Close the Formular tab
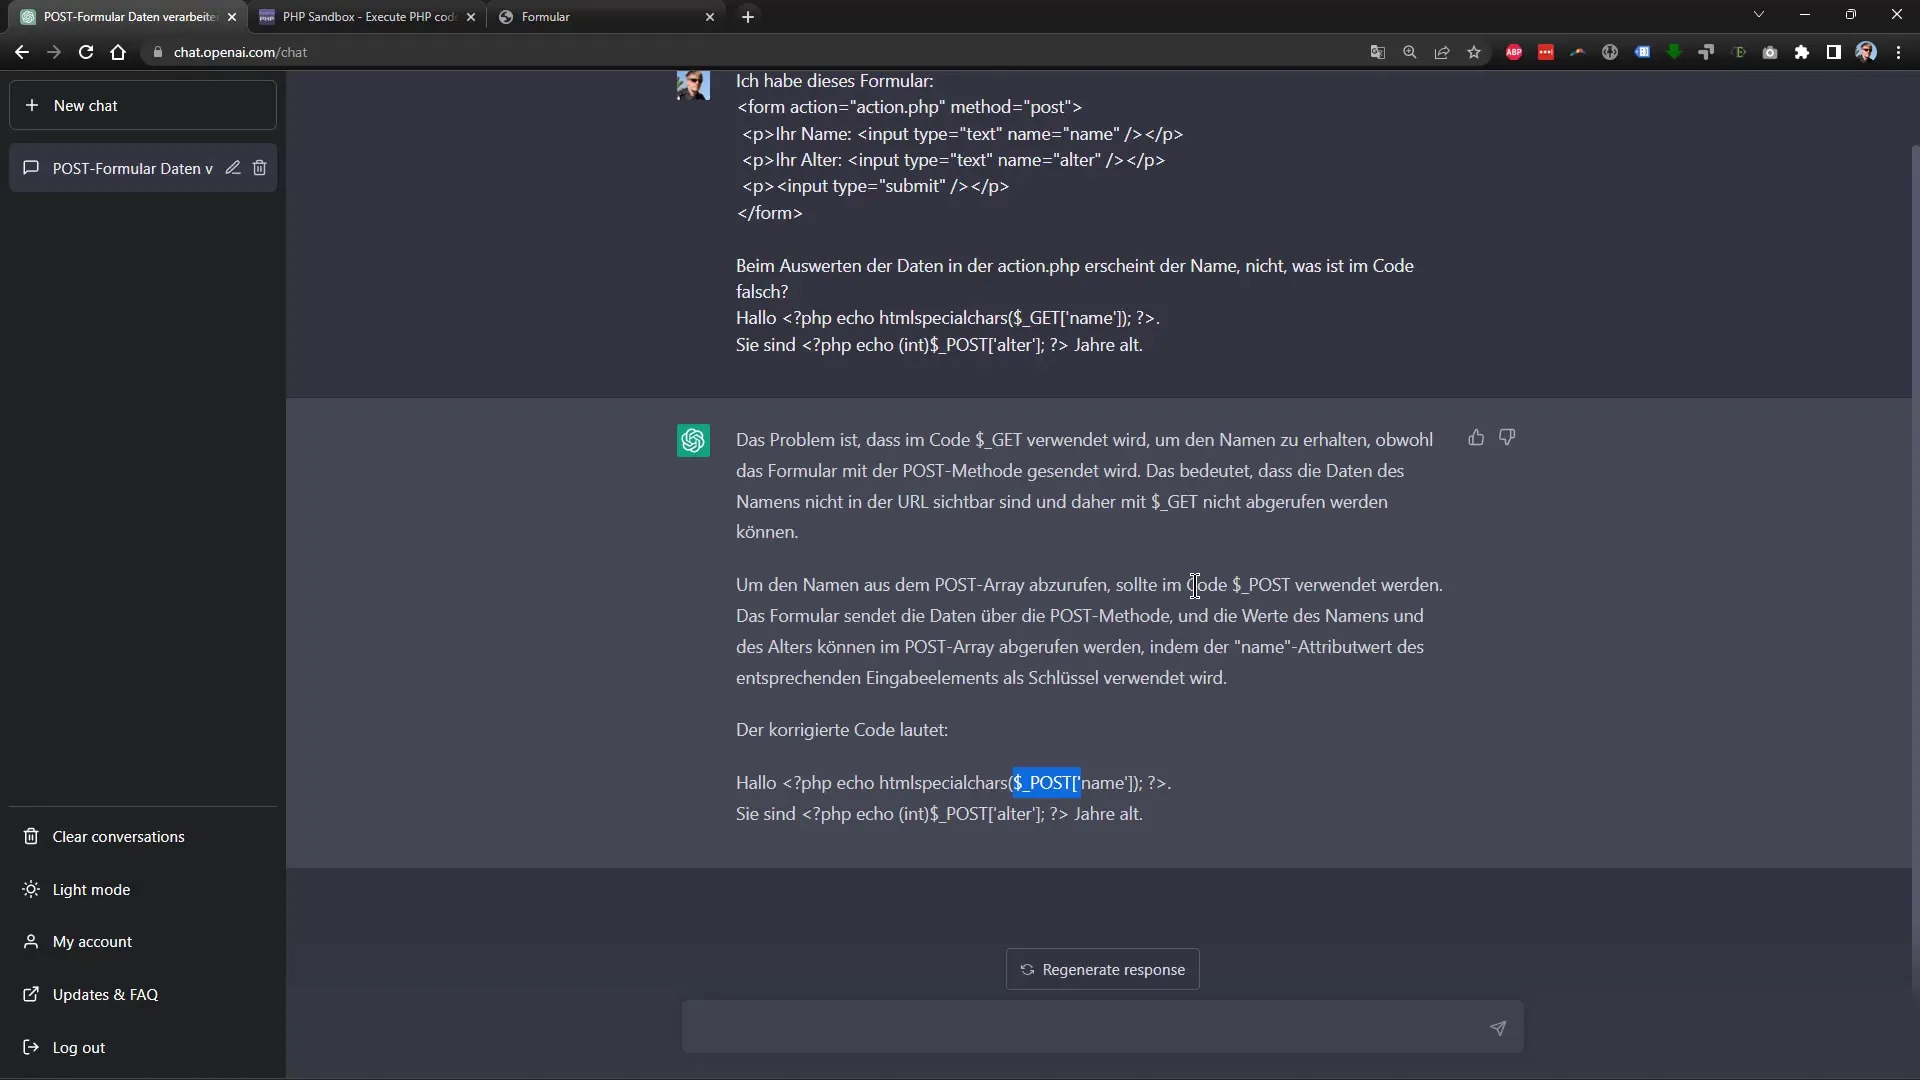1920x1080 pixels. pos(710,17)
